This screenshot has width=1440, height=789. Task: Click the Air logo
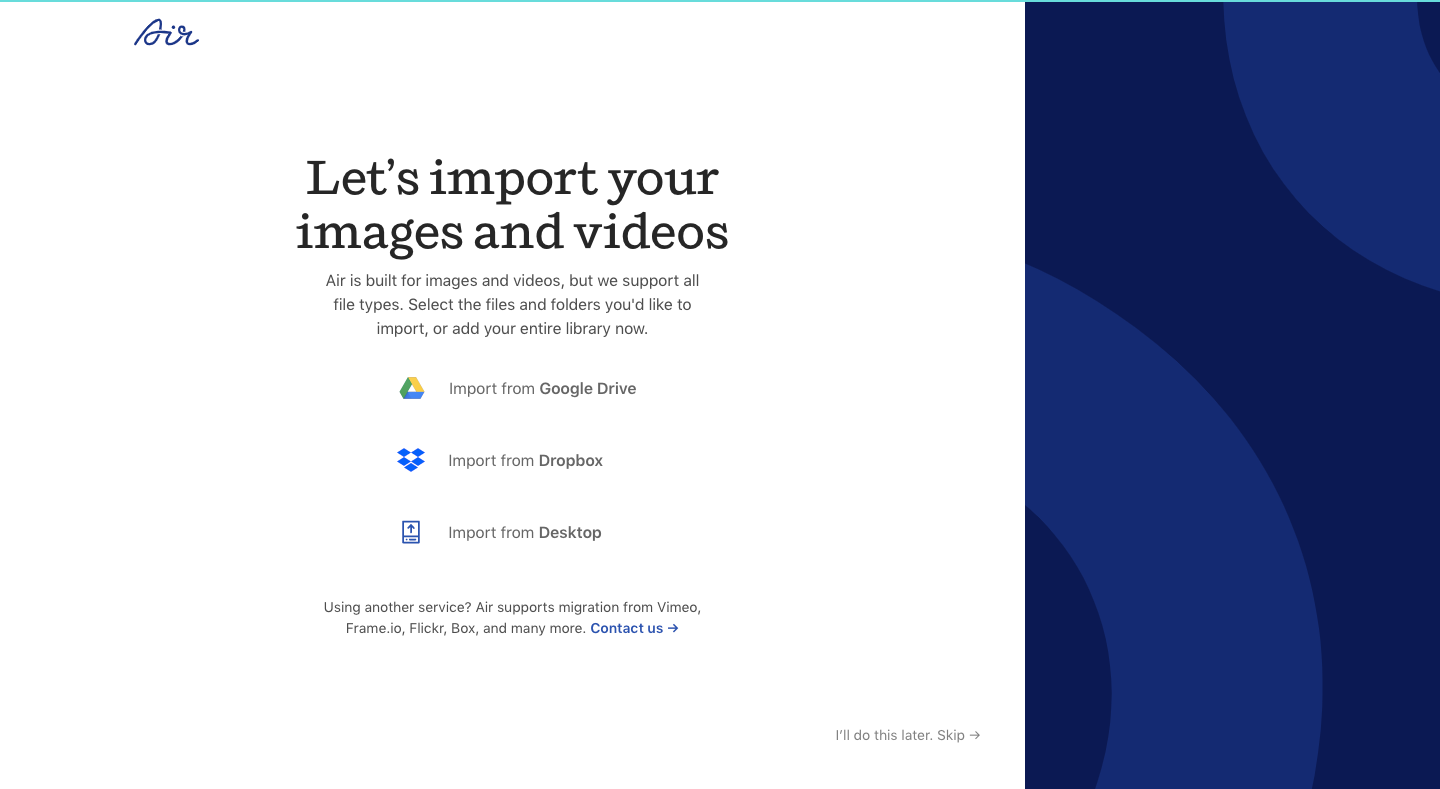coord(166,34)
